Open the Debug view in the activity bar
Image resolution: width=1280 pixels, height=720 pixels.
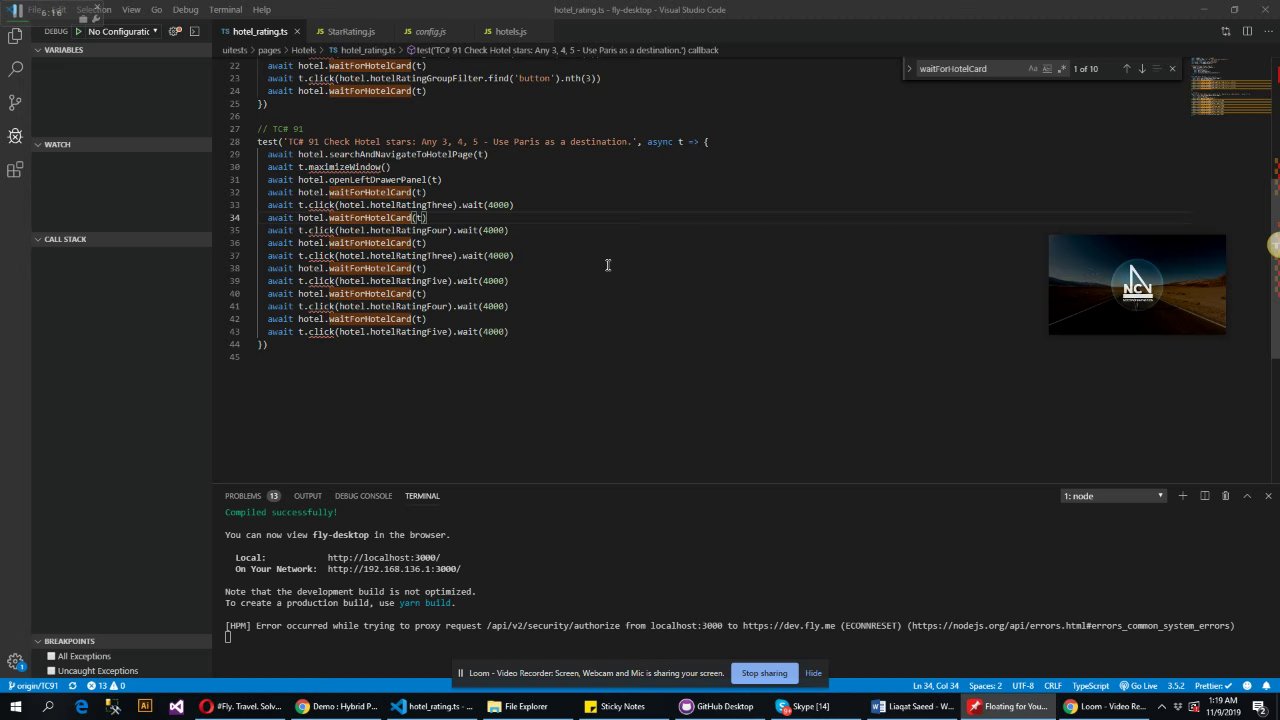point(15,136)
